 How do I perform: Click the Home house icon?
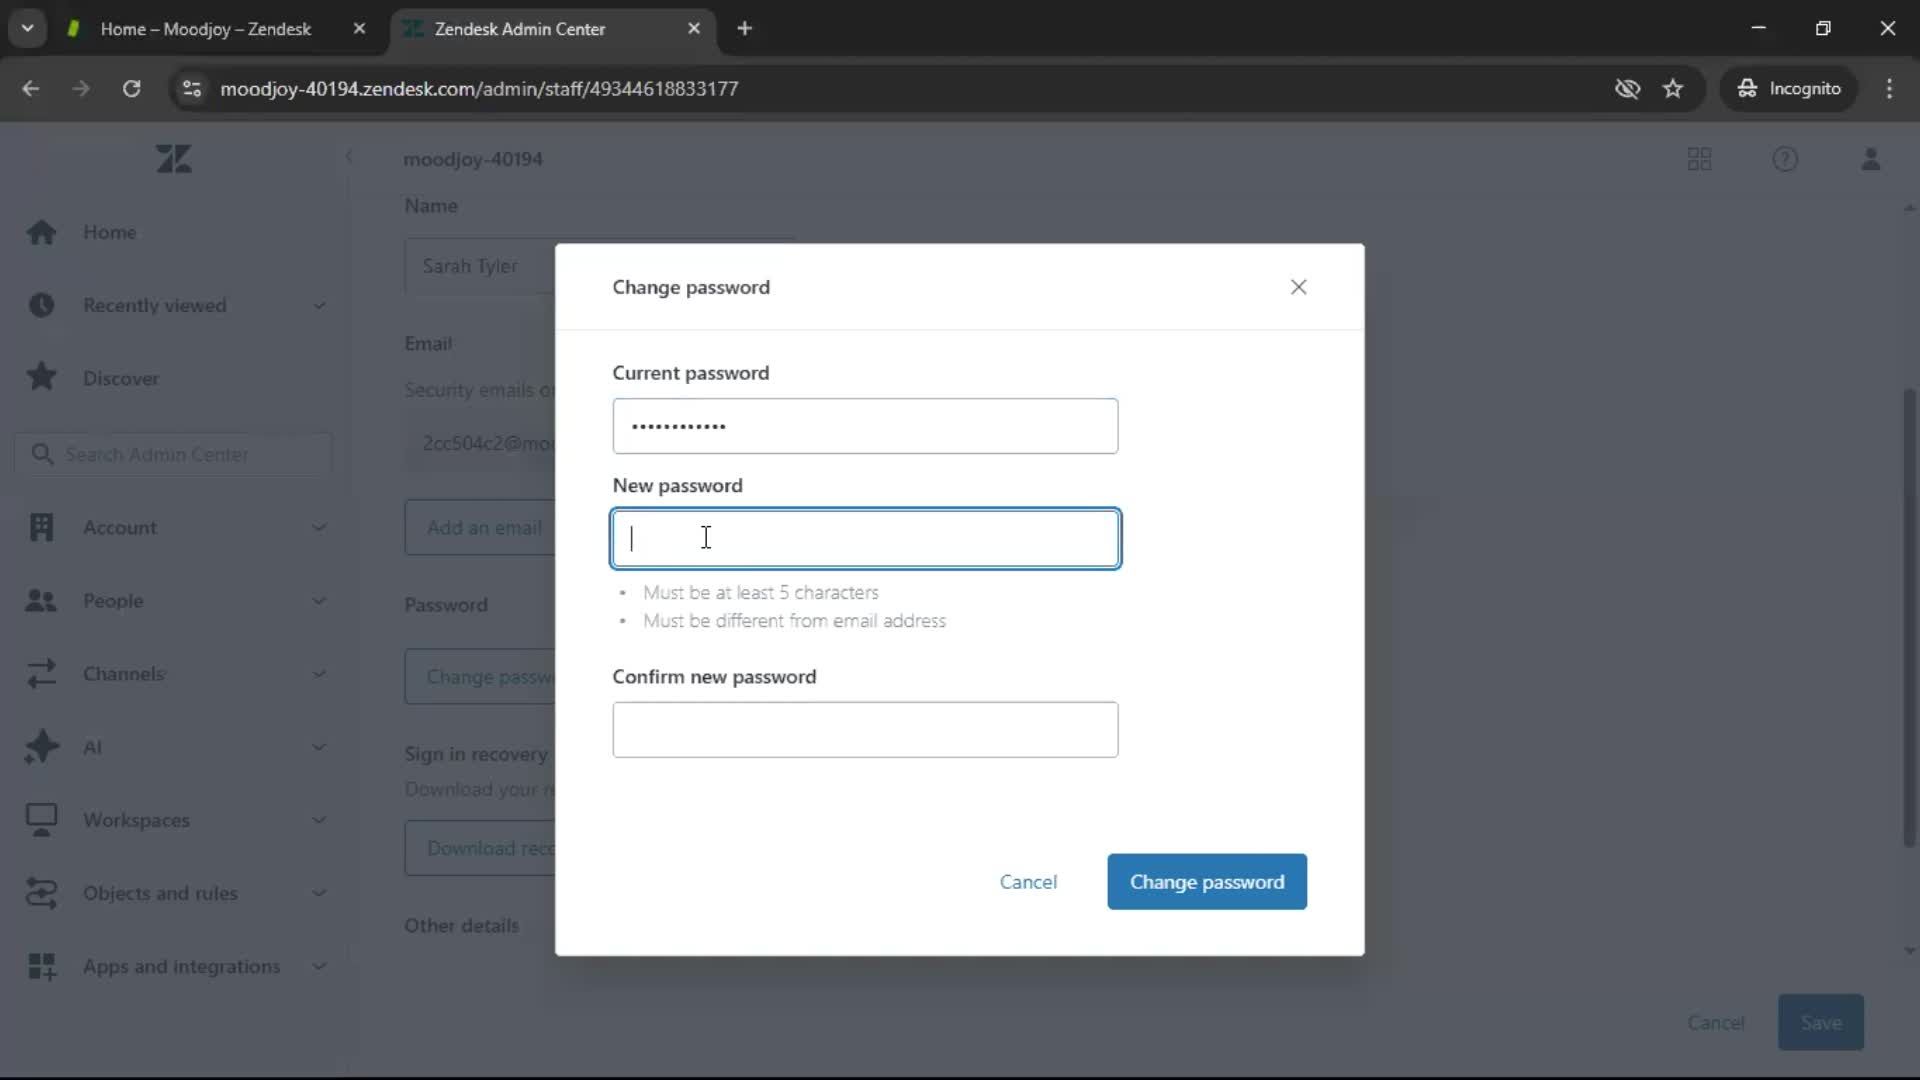tap(41, 232)
